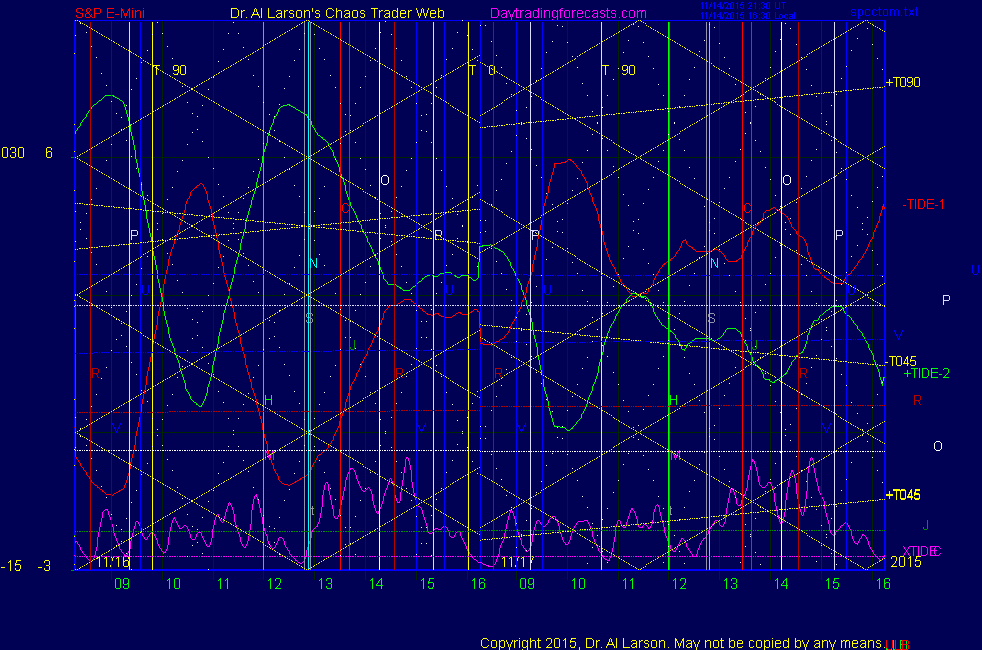Click the -15 label at bottom left

[x=11, y=566]
